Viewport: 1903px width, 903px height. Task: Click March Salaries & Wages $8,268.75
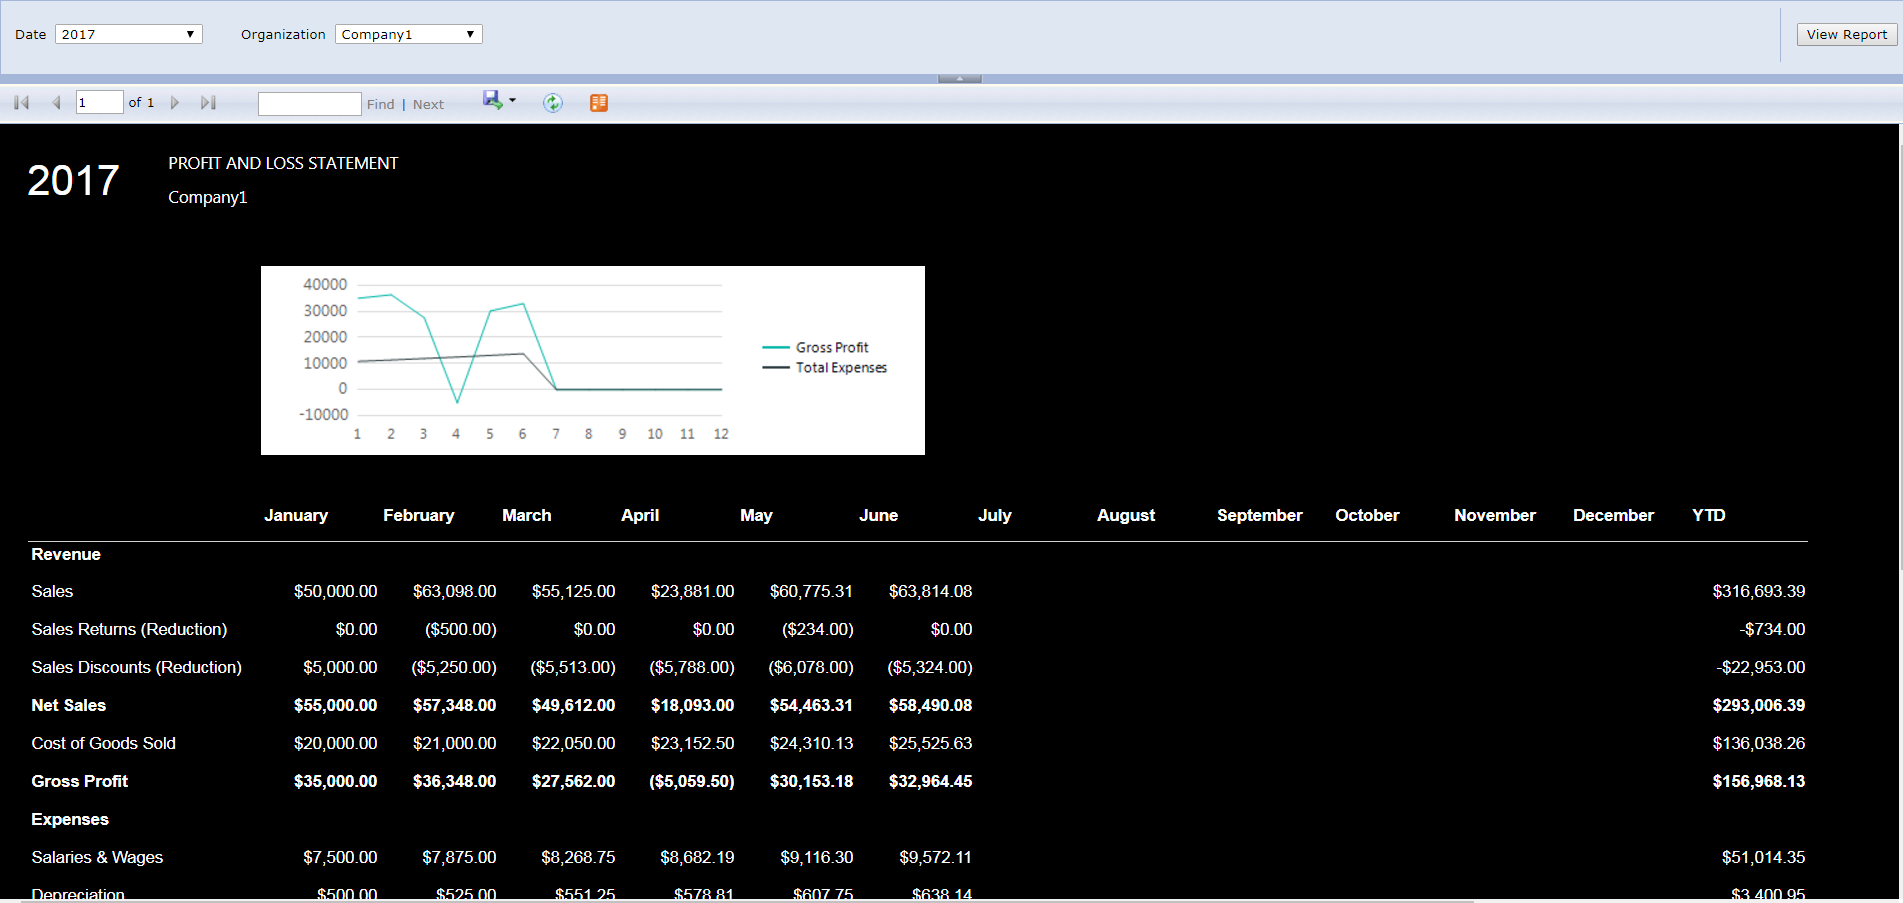pyautogui.click(x=578, y=857)
